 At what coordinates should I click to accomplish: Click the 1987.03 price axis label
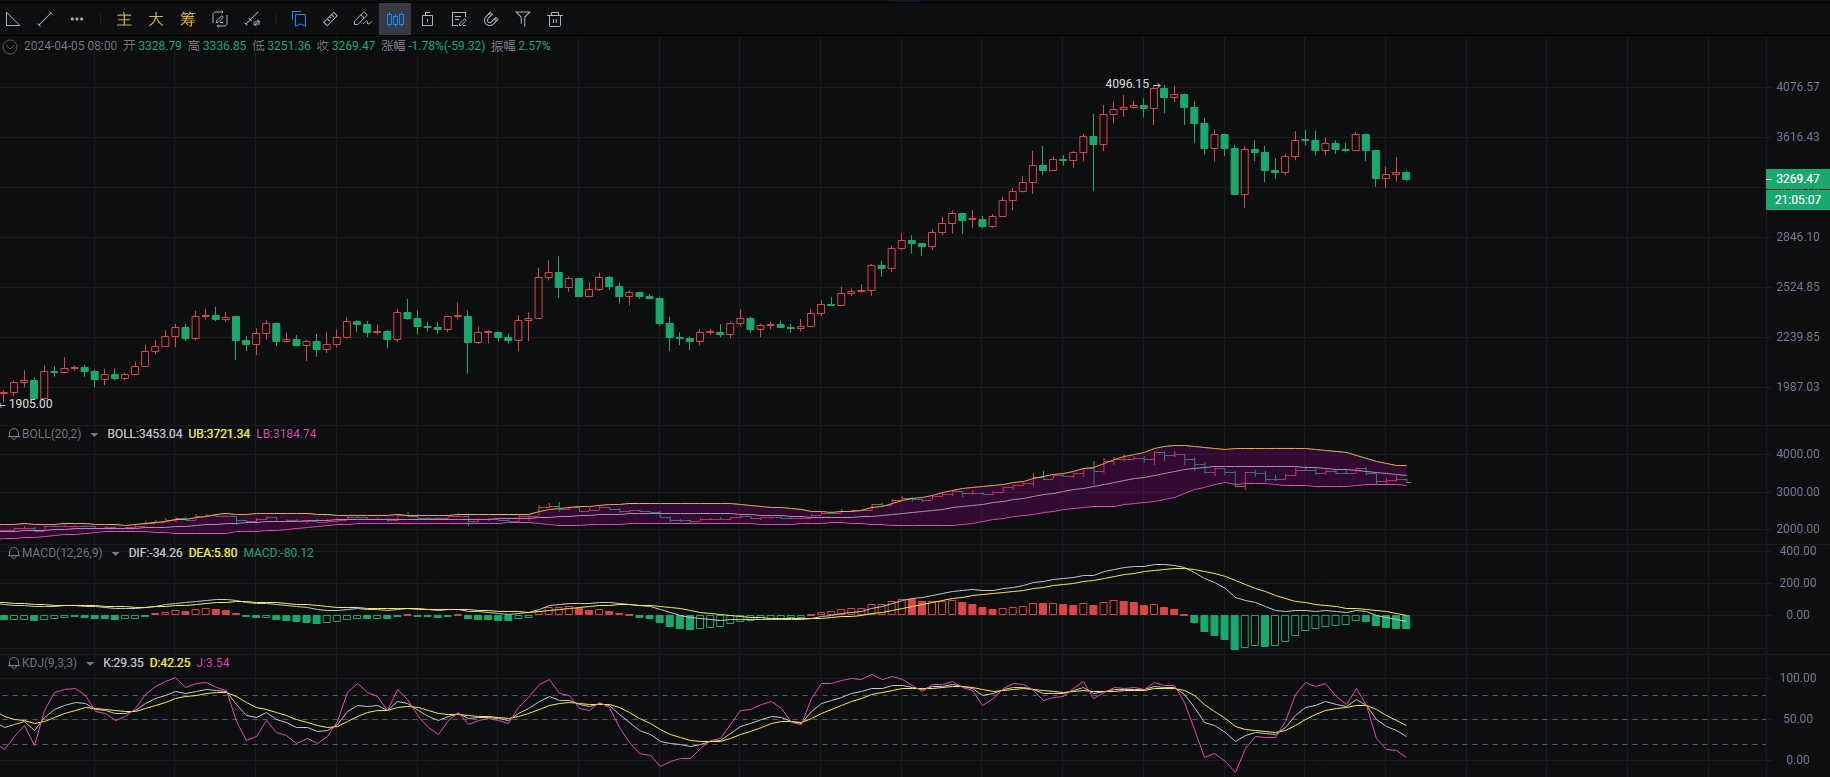pos(1797,387)
